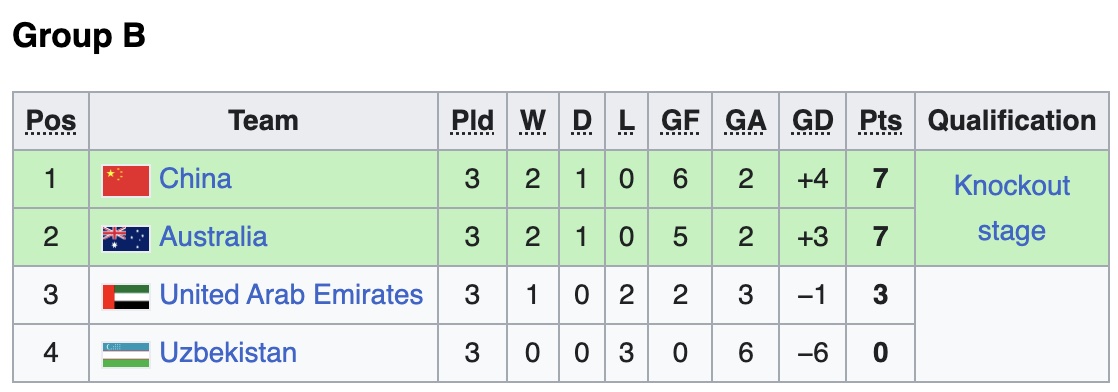
Task: Click the GF column header abbreviation
Action: (x=680, y=121)
